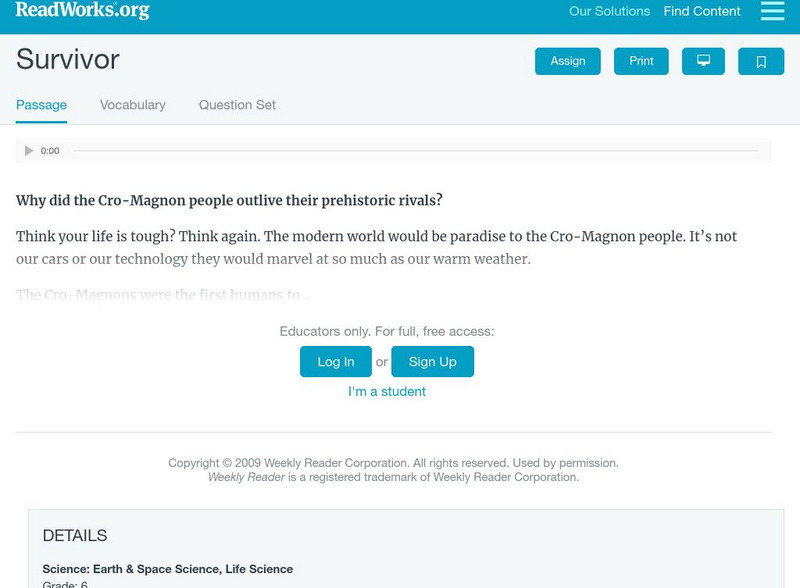Image resolution: width=800 pixels, height=588 pixels.
Task: Select the Passage tab
Action: (41, 105)
